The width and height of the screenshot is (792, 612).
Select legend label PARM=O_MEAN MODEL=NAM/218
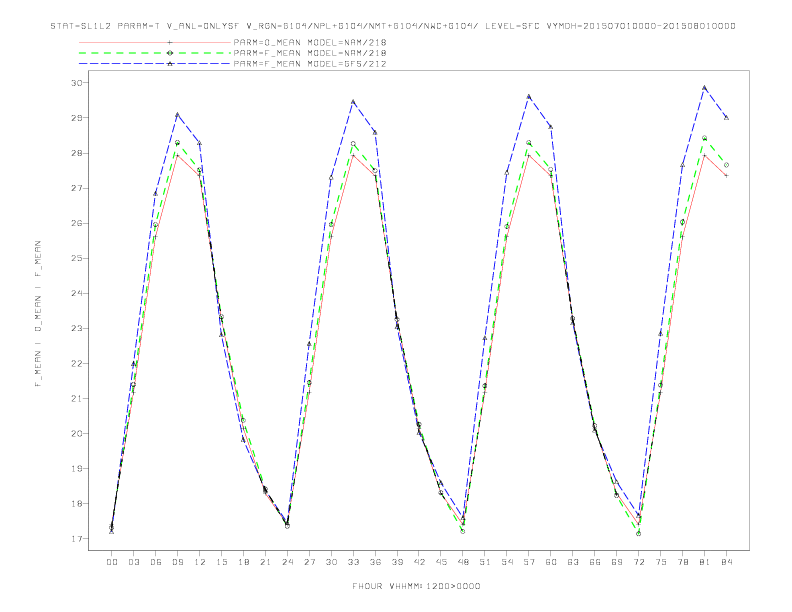(310, 42)
